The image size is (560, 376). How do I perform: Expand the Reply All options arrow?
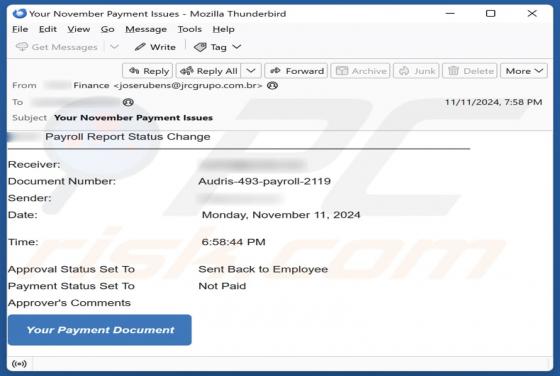[x=251, y=71]
